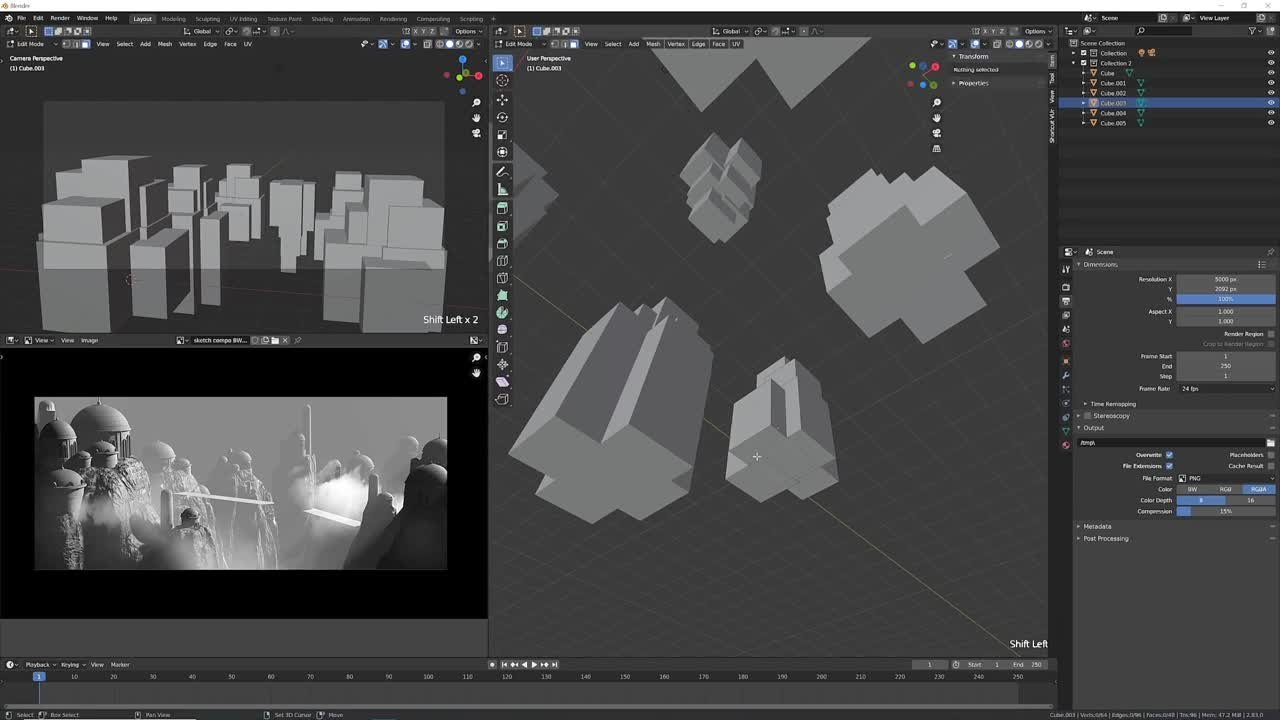Open the Mesh menu in right viewport
Image resolution: width=1280 pixels, height=720 pixels.
(653, 44)
